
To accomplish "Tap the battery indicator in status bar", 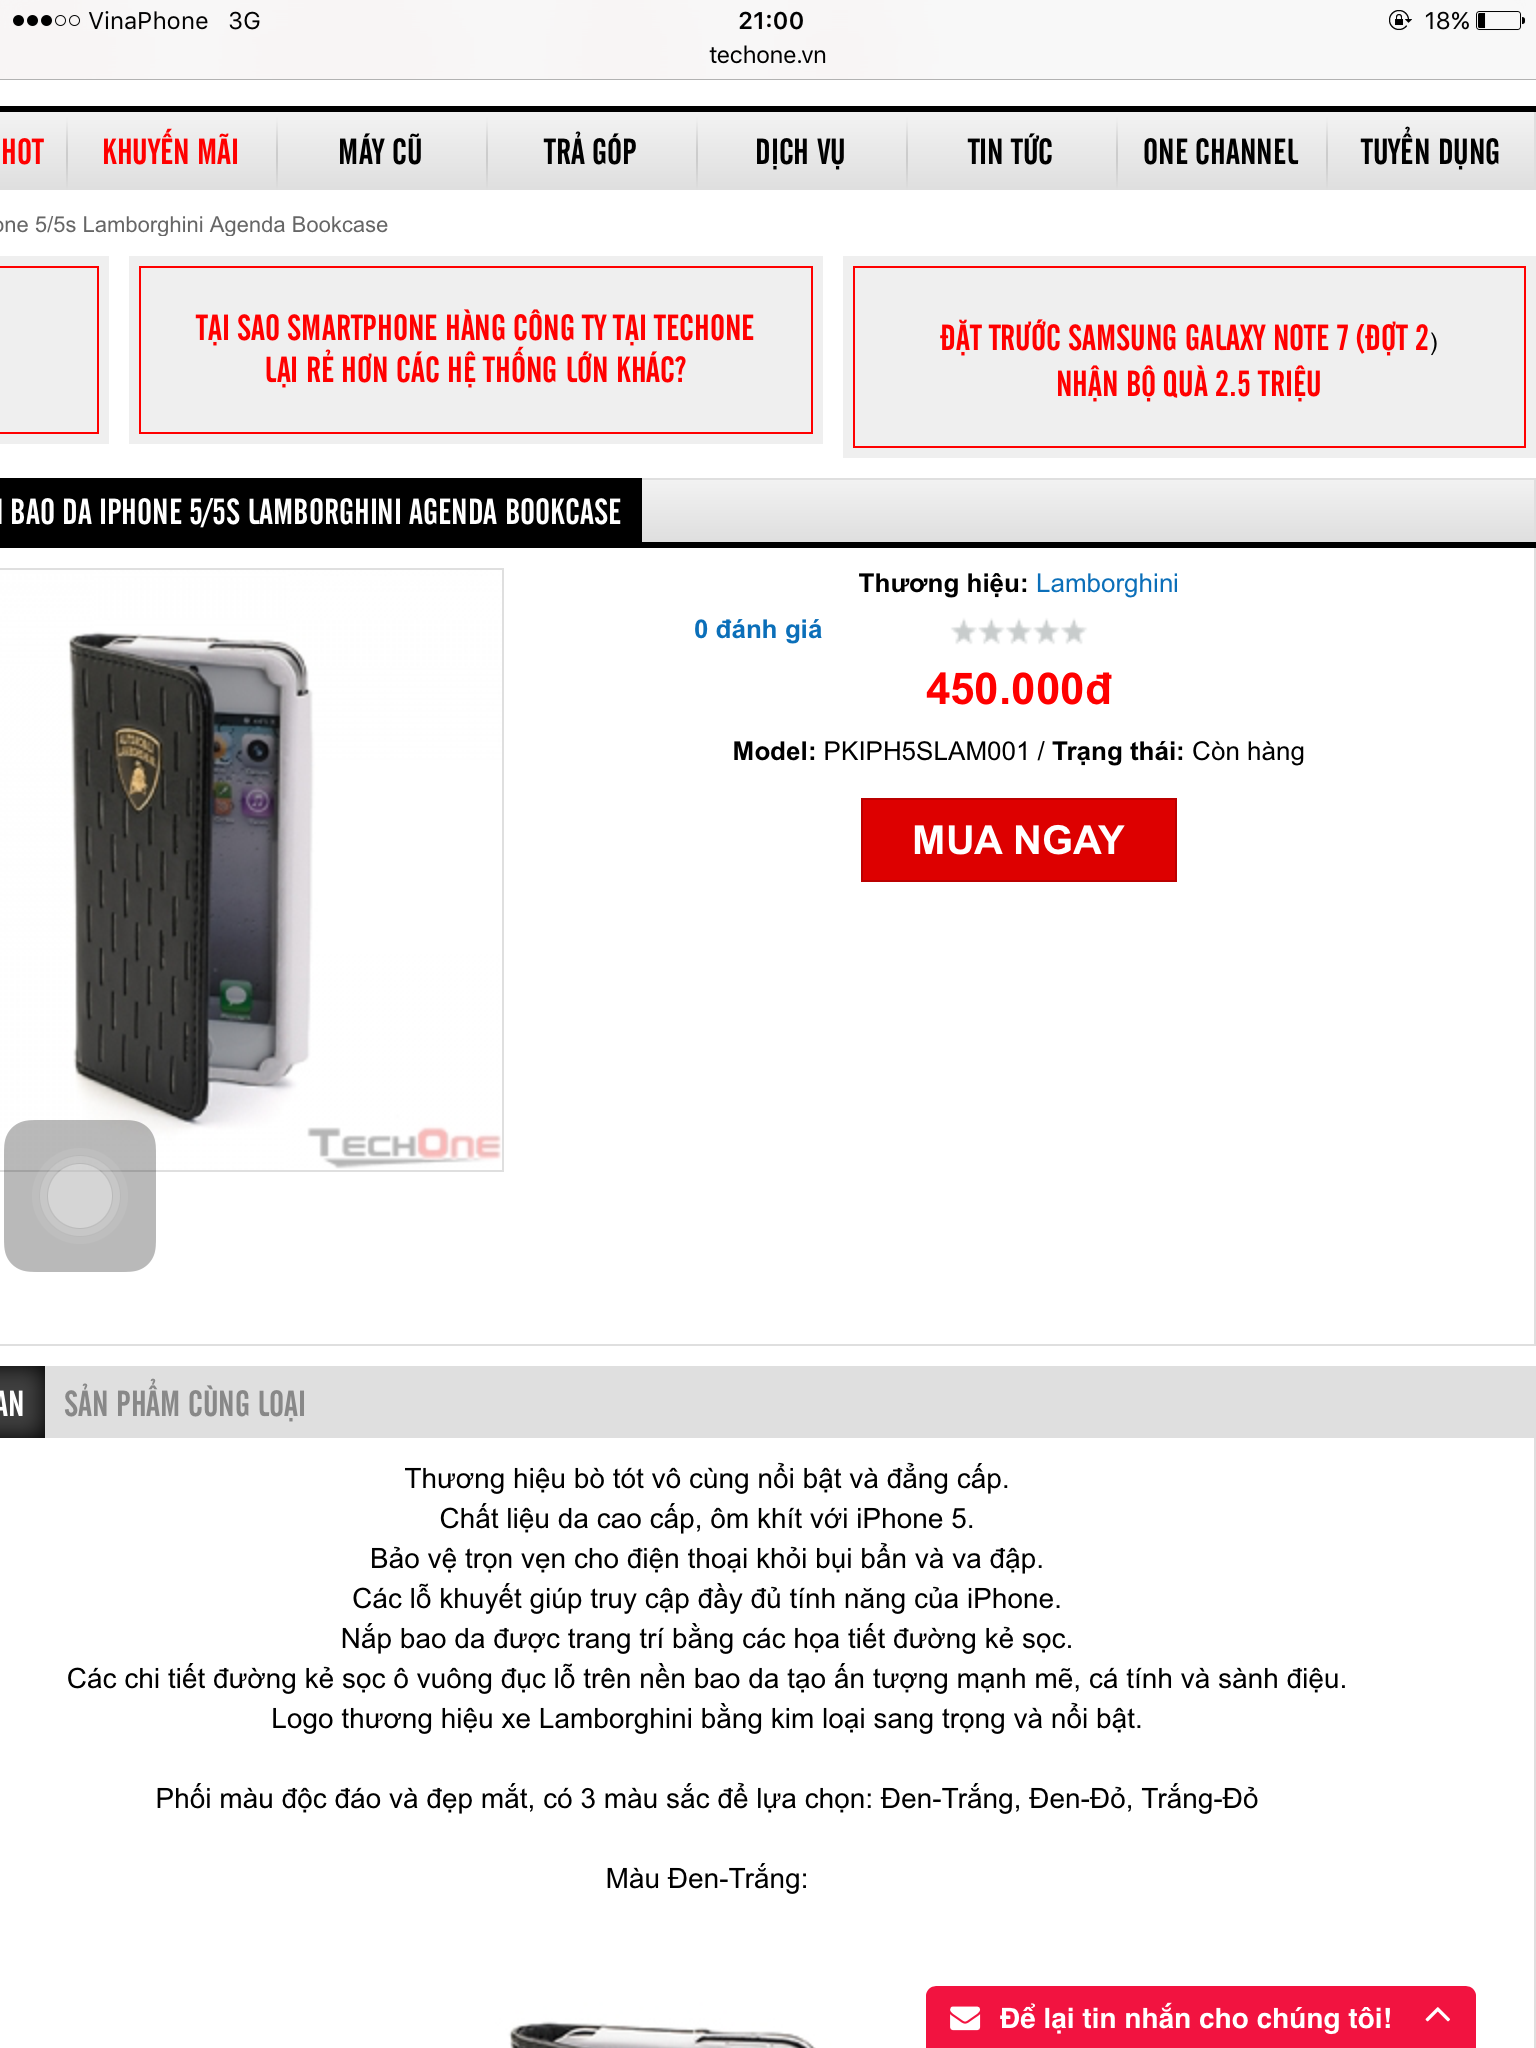I will point(1500,21).
